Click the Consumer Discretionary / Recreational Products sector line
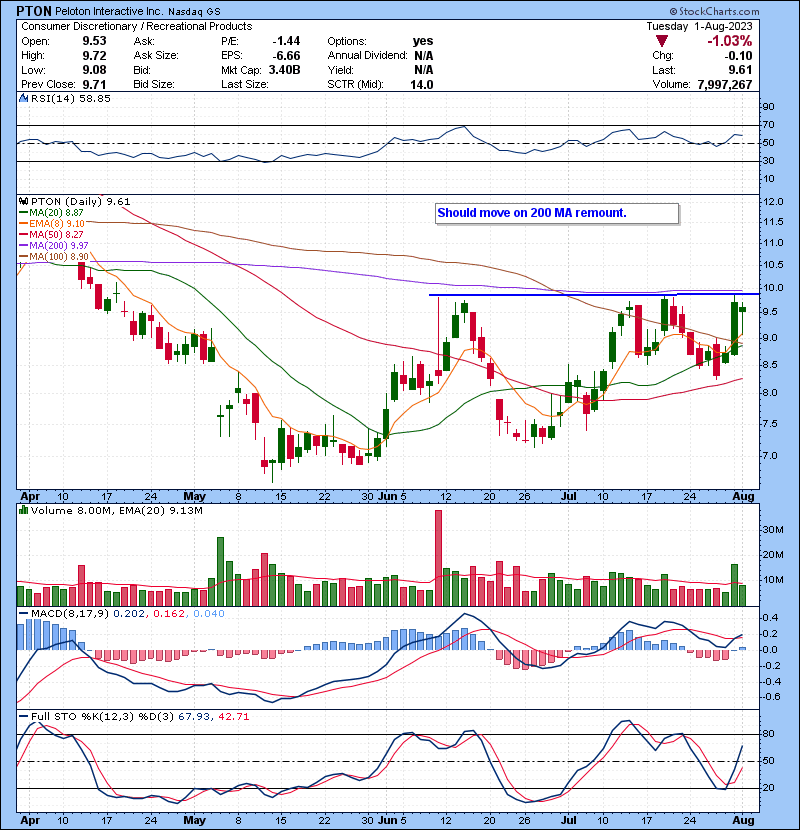This screenshot has height=830, width=800. (137, 26)
